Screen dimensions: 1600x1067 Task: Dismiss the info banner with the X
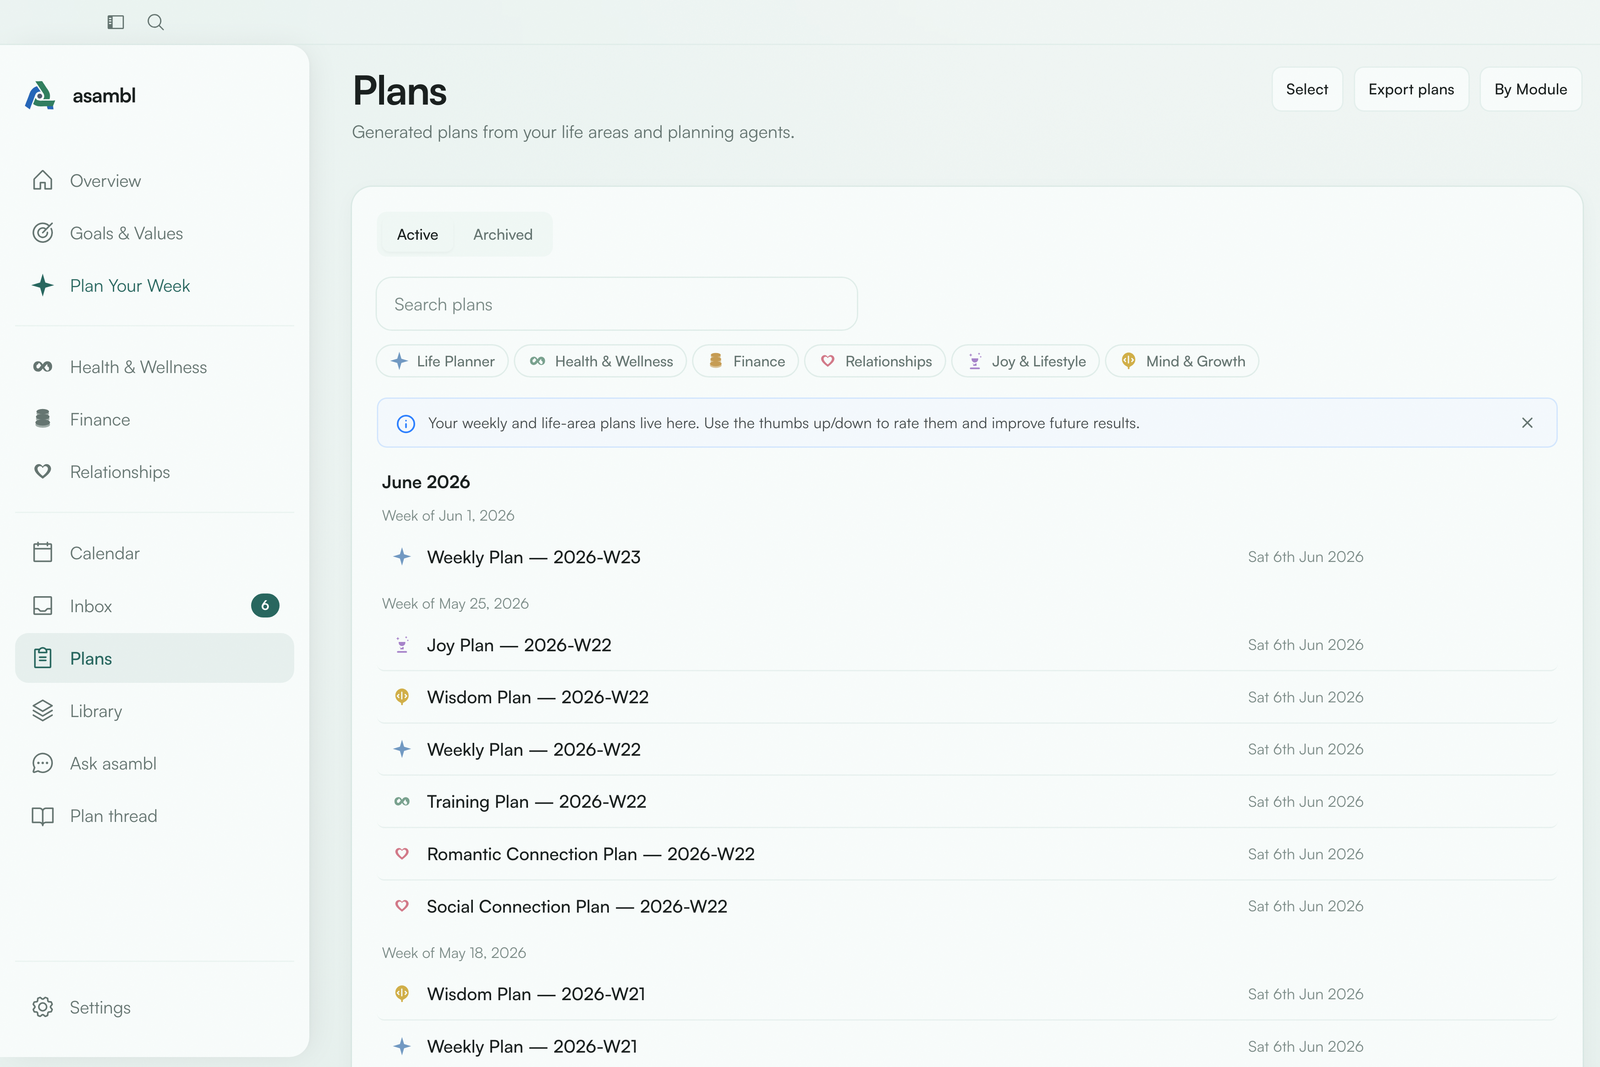click(x=1527, y=423)
